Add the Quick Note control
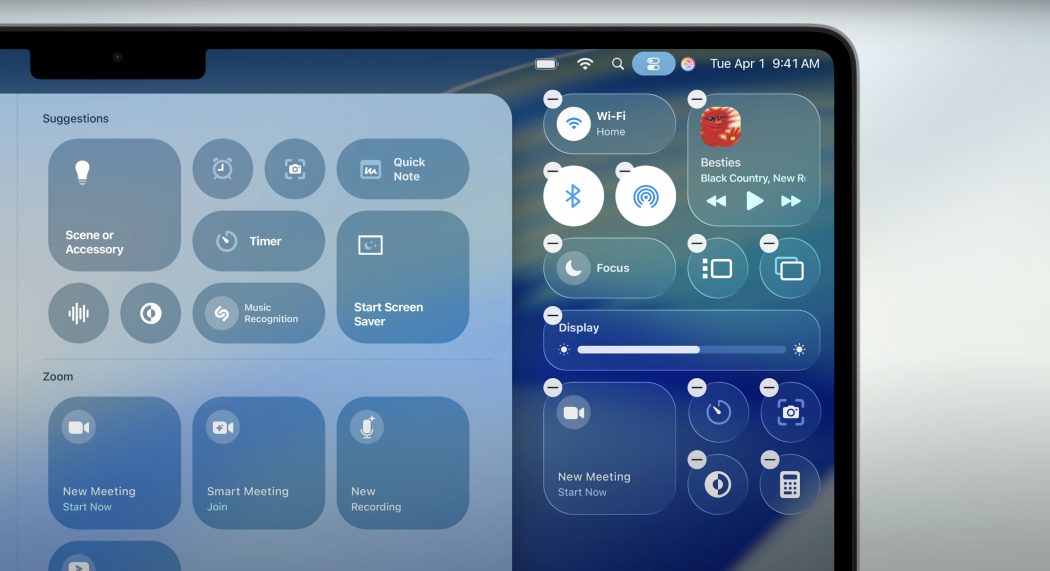1050x571 pixels. tap(402, 169)
